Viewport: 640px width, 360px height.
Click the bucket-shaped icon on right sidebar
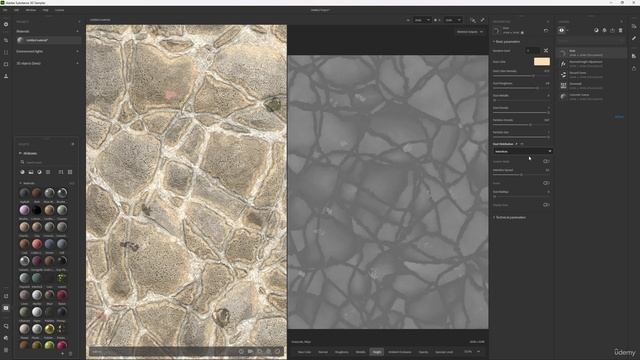click(634, 68)
